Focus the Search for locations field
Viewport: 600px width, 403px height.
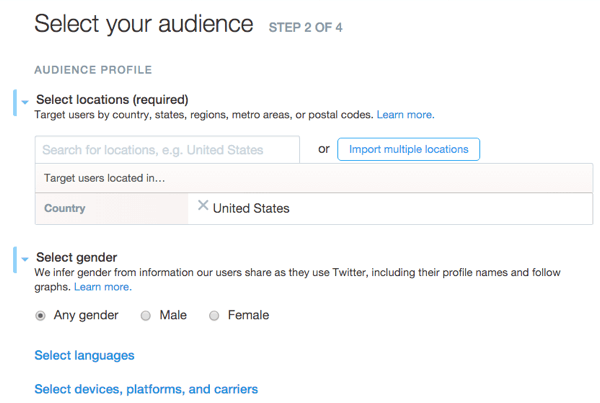click(167, 150)
